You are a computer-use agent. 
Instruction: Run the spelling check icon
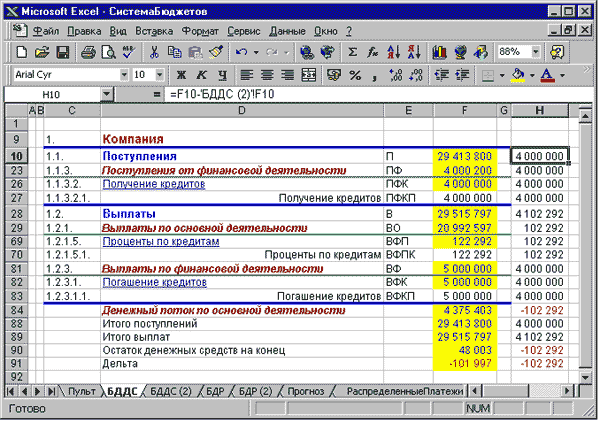click(129, 52)
